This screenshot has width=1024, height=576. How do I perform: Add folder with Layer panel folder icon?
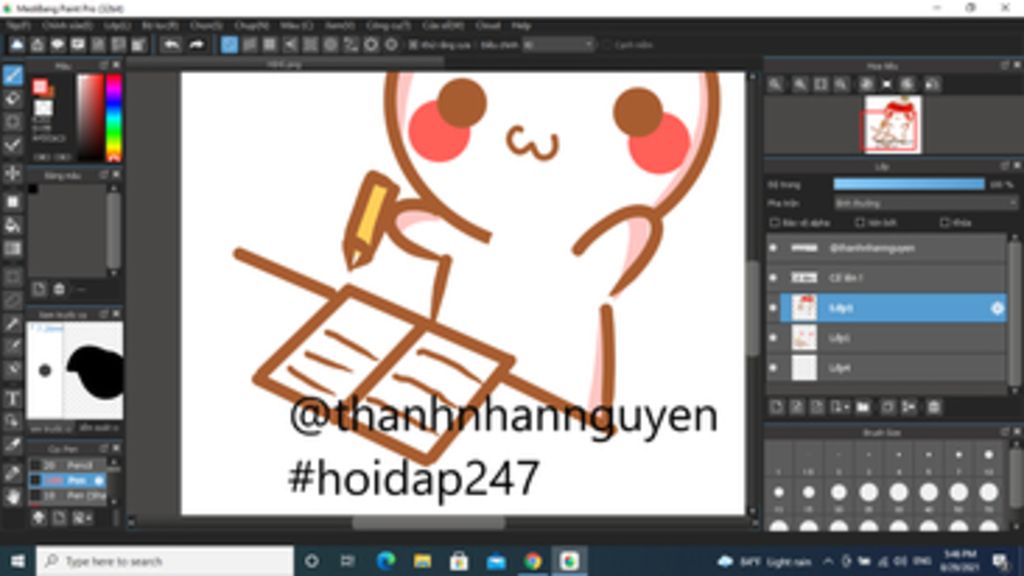tap(863, 407)
